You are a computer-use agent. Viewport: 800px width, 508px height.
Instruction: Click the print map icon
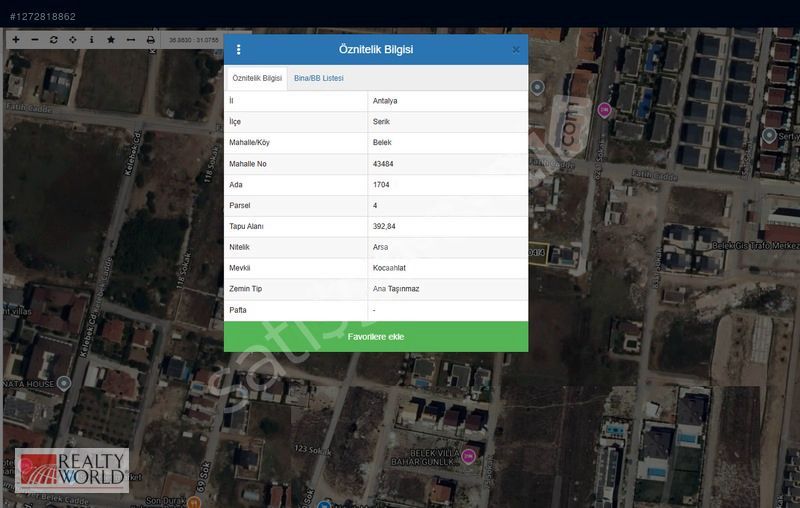151,40
